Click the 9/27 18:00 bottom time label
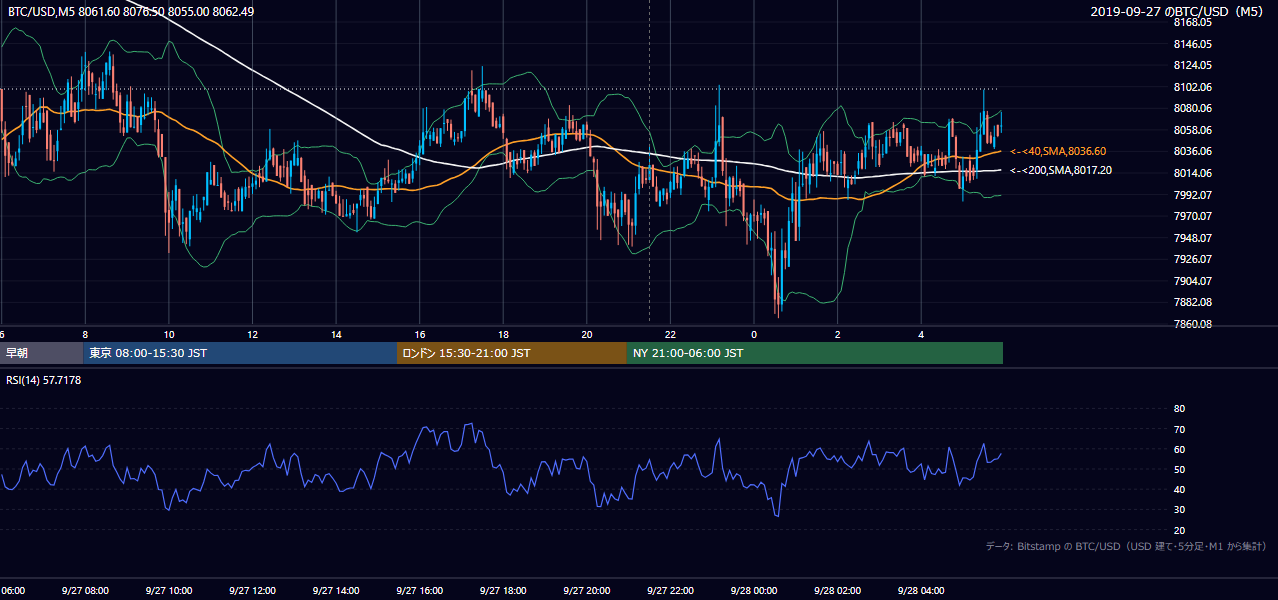1278x600 pixels. pyautogui.click(x=503, y=591)
